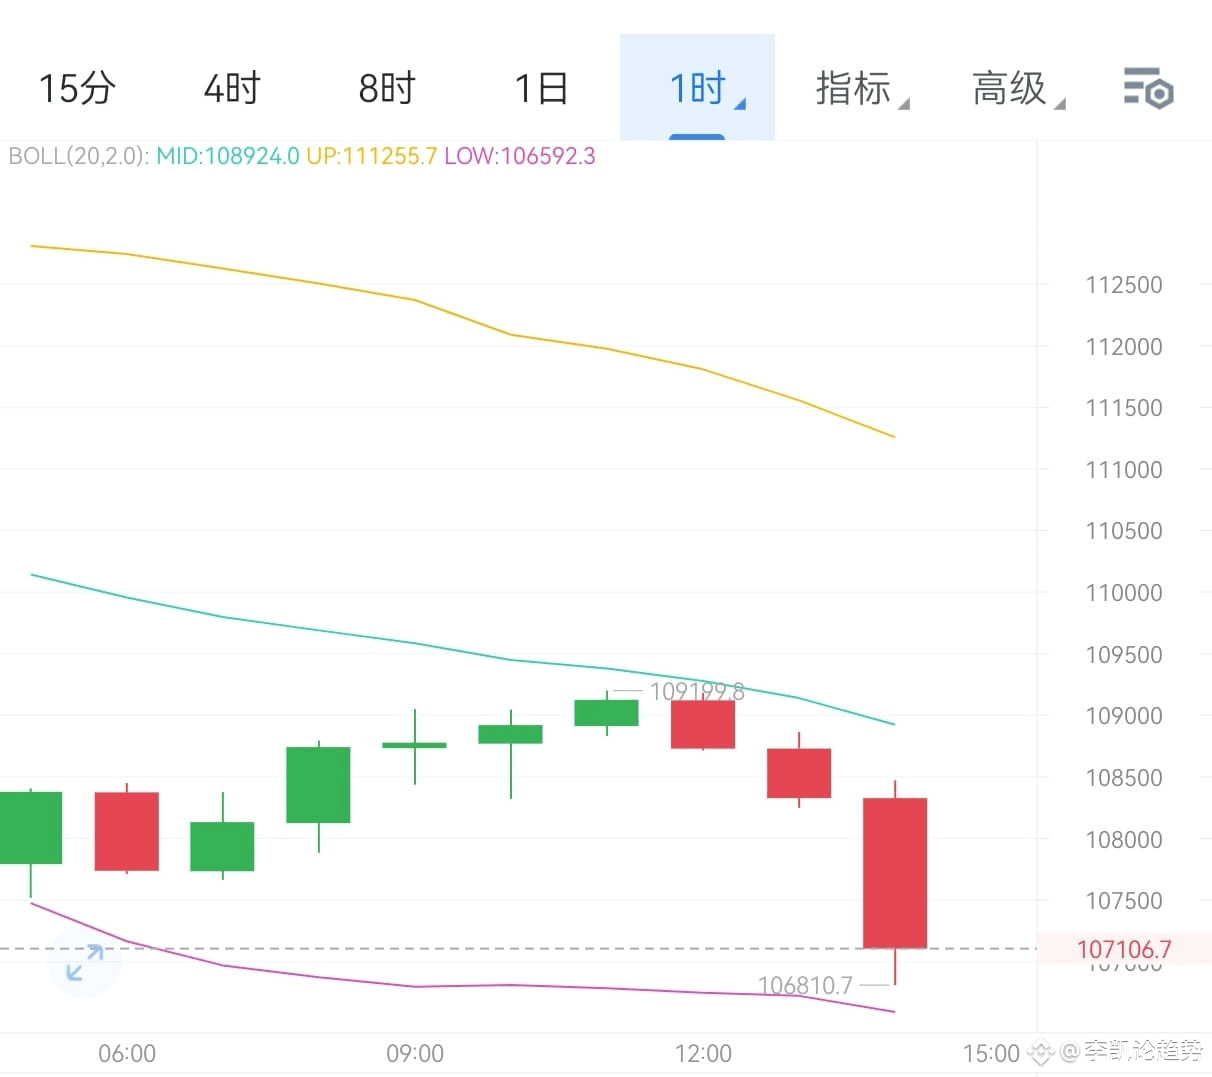The image size is (1212, 1077).
Task: Click the LOW:106592.3 indicator value
Action: click(x=520, y=156)
